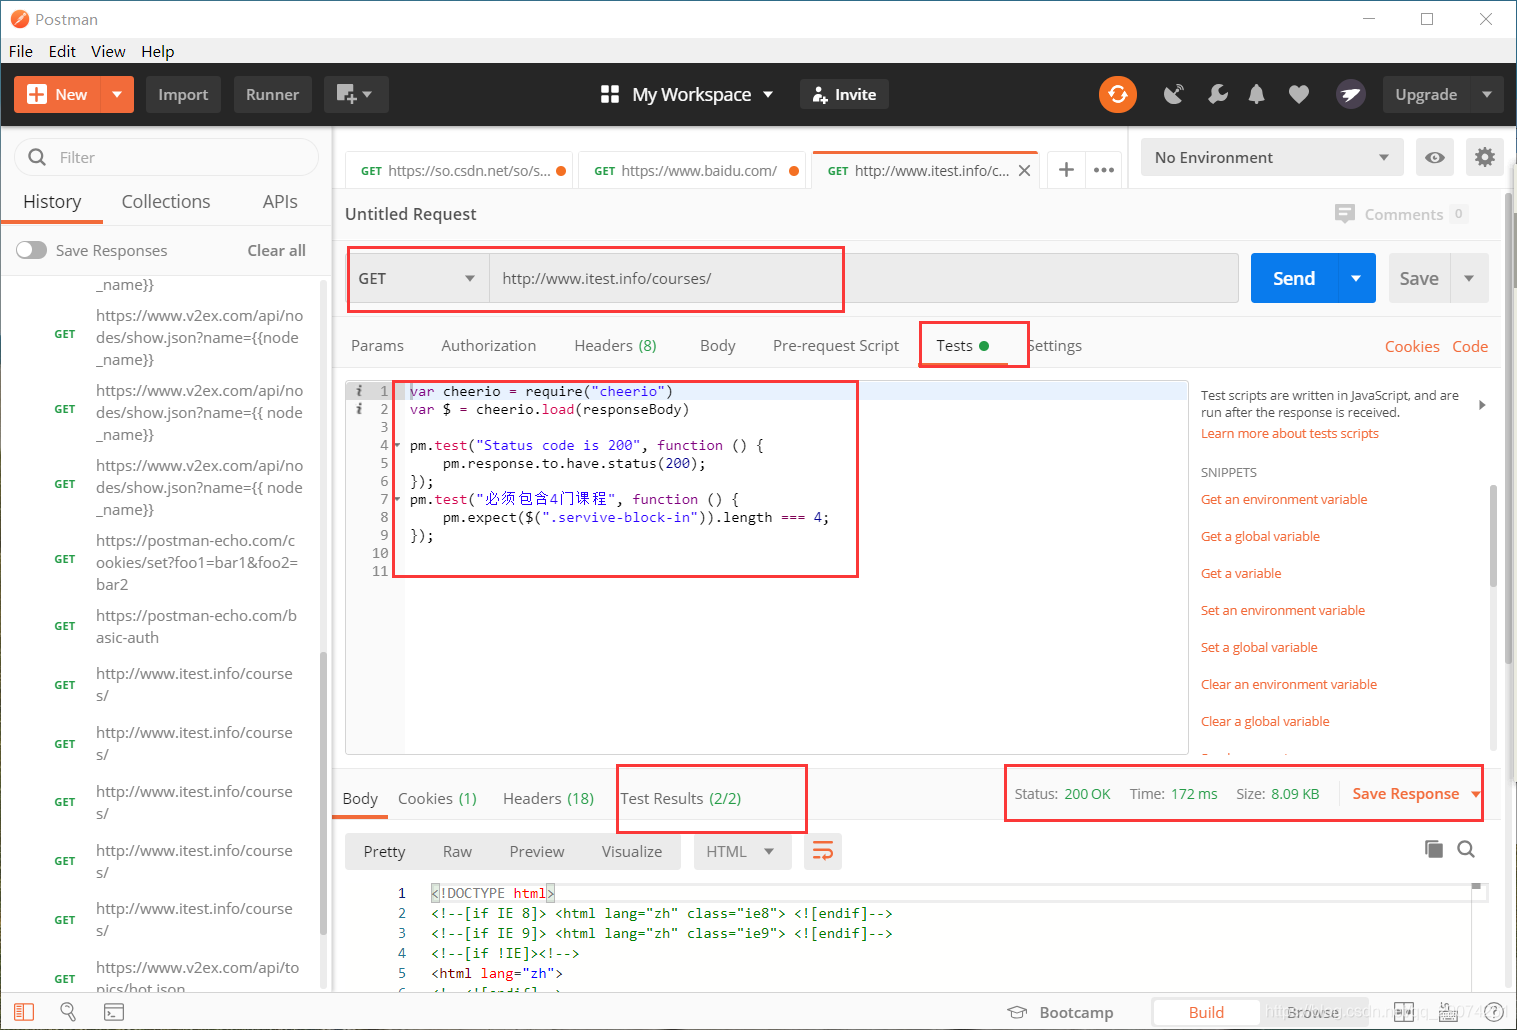
Task: Insert Get an environment variable snippet
Action: (1284, 499)
